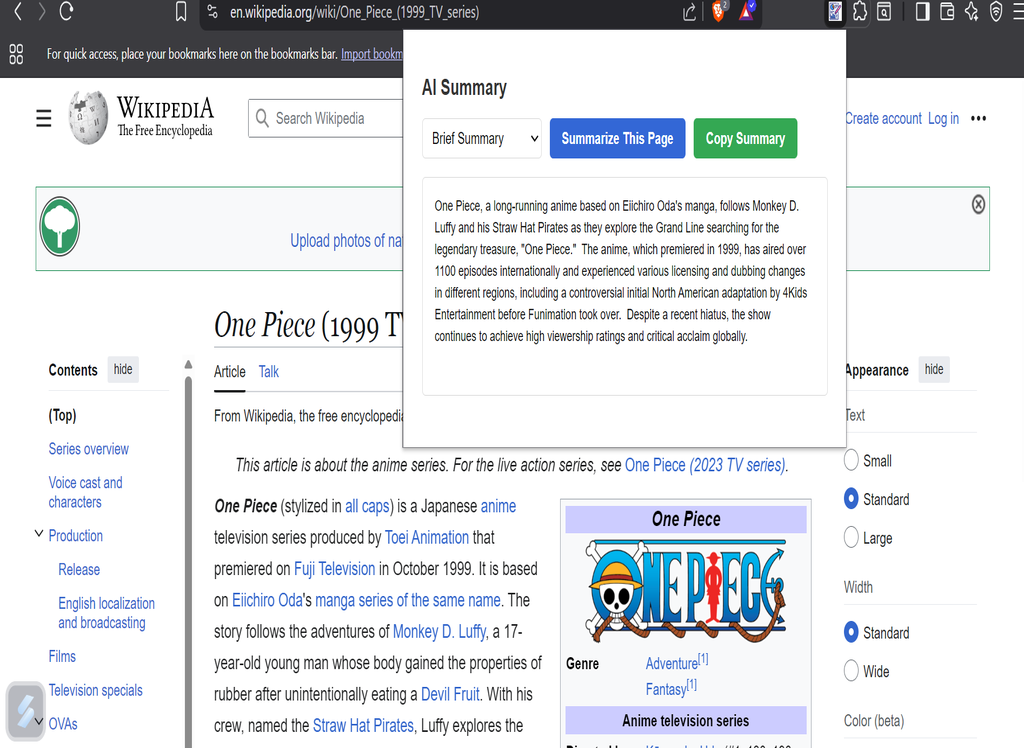This screenshot has height=748, width=1024.
Task: Reload the page with the refresh icon
Action: (x=66, y=11)
